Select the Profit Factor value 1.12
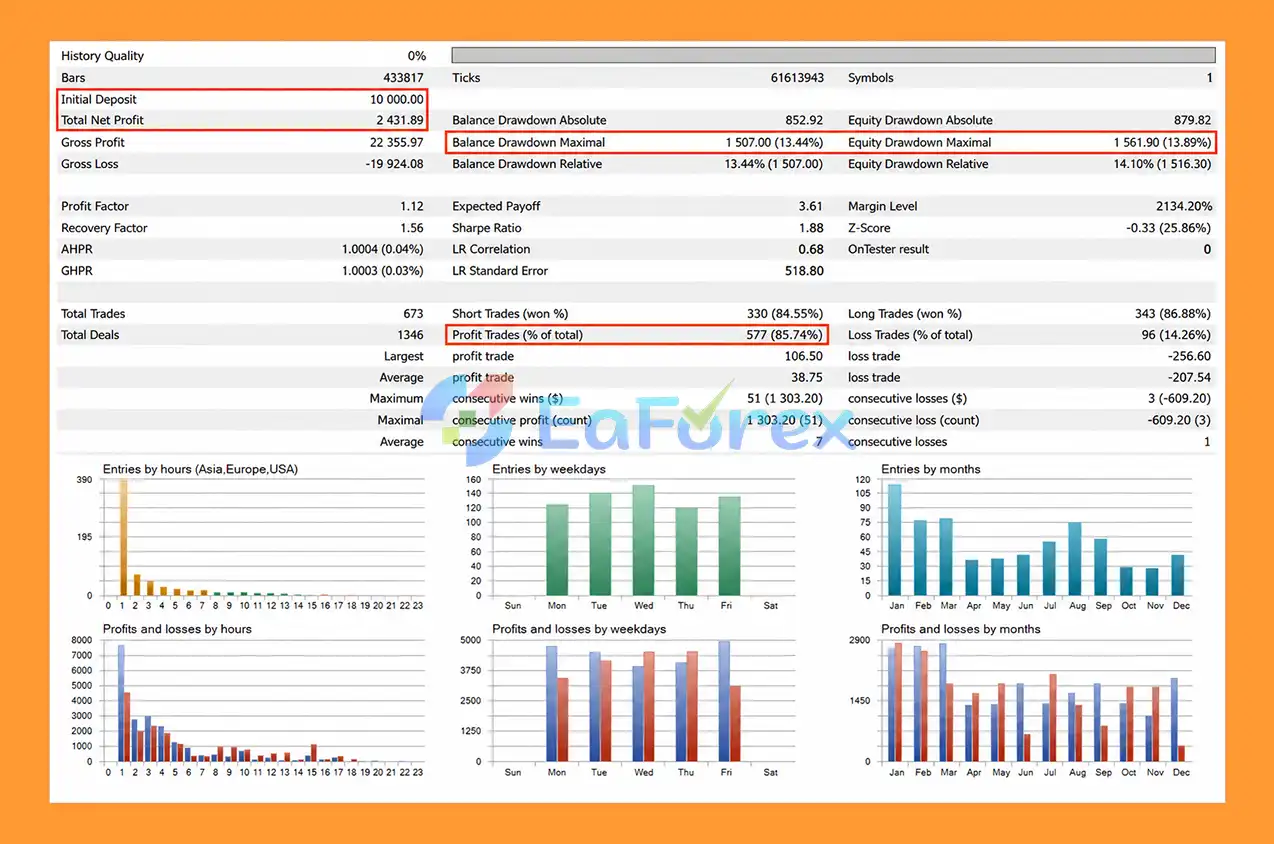Viewport: 1274px width, 844px height. (x=412, y=206)
